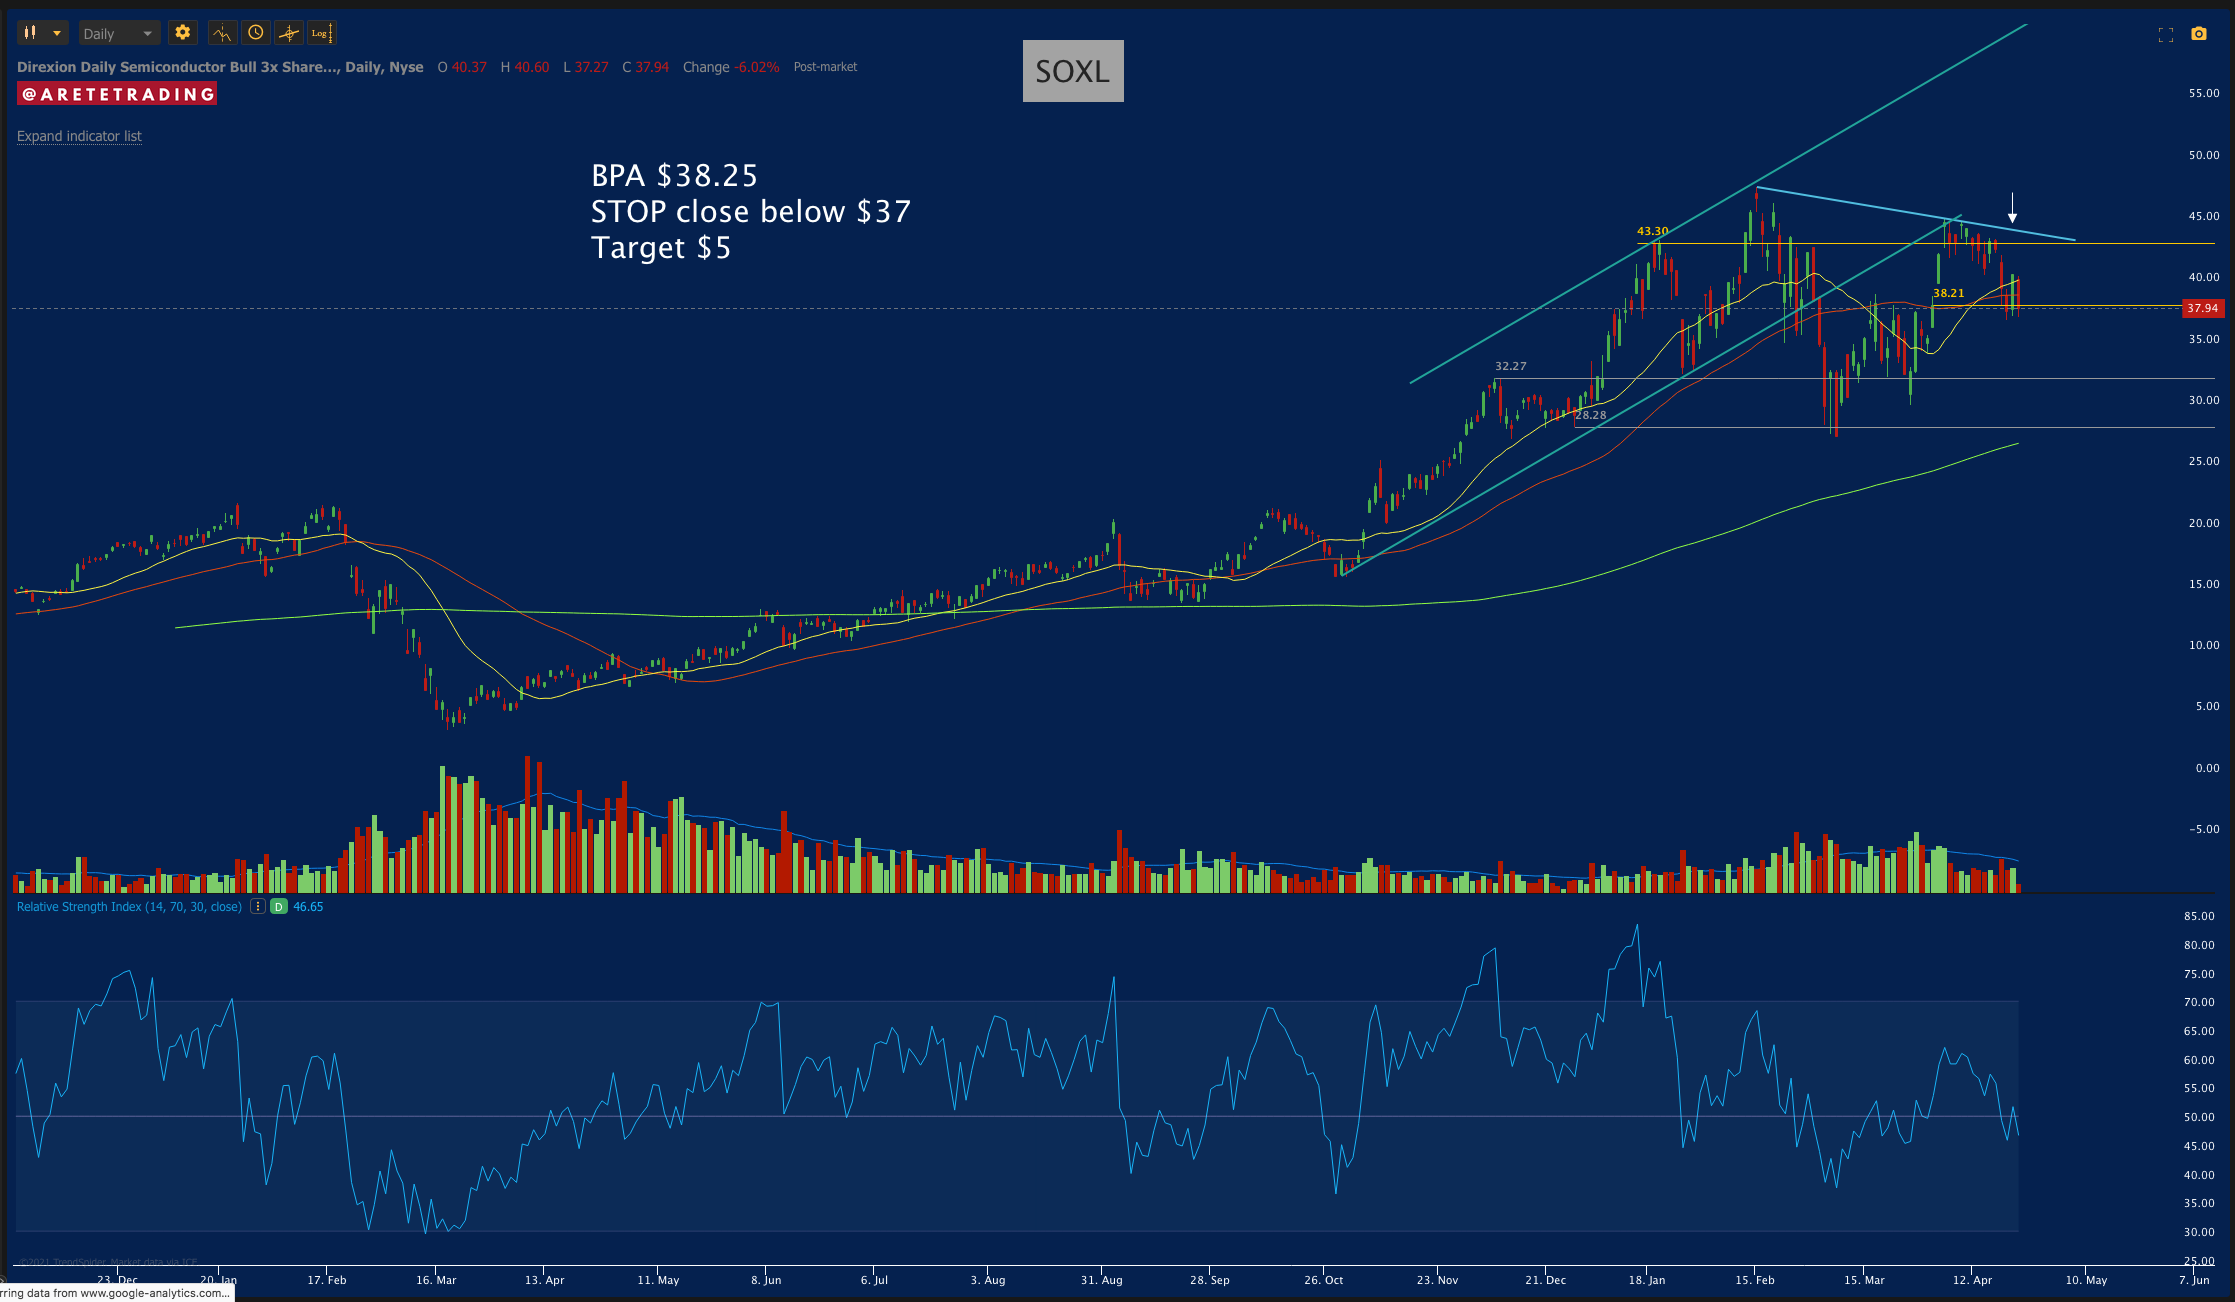Viewport: 2235px width, 1302px height.
Task: Click the Post-market label
Action: [x=825, y=67]
